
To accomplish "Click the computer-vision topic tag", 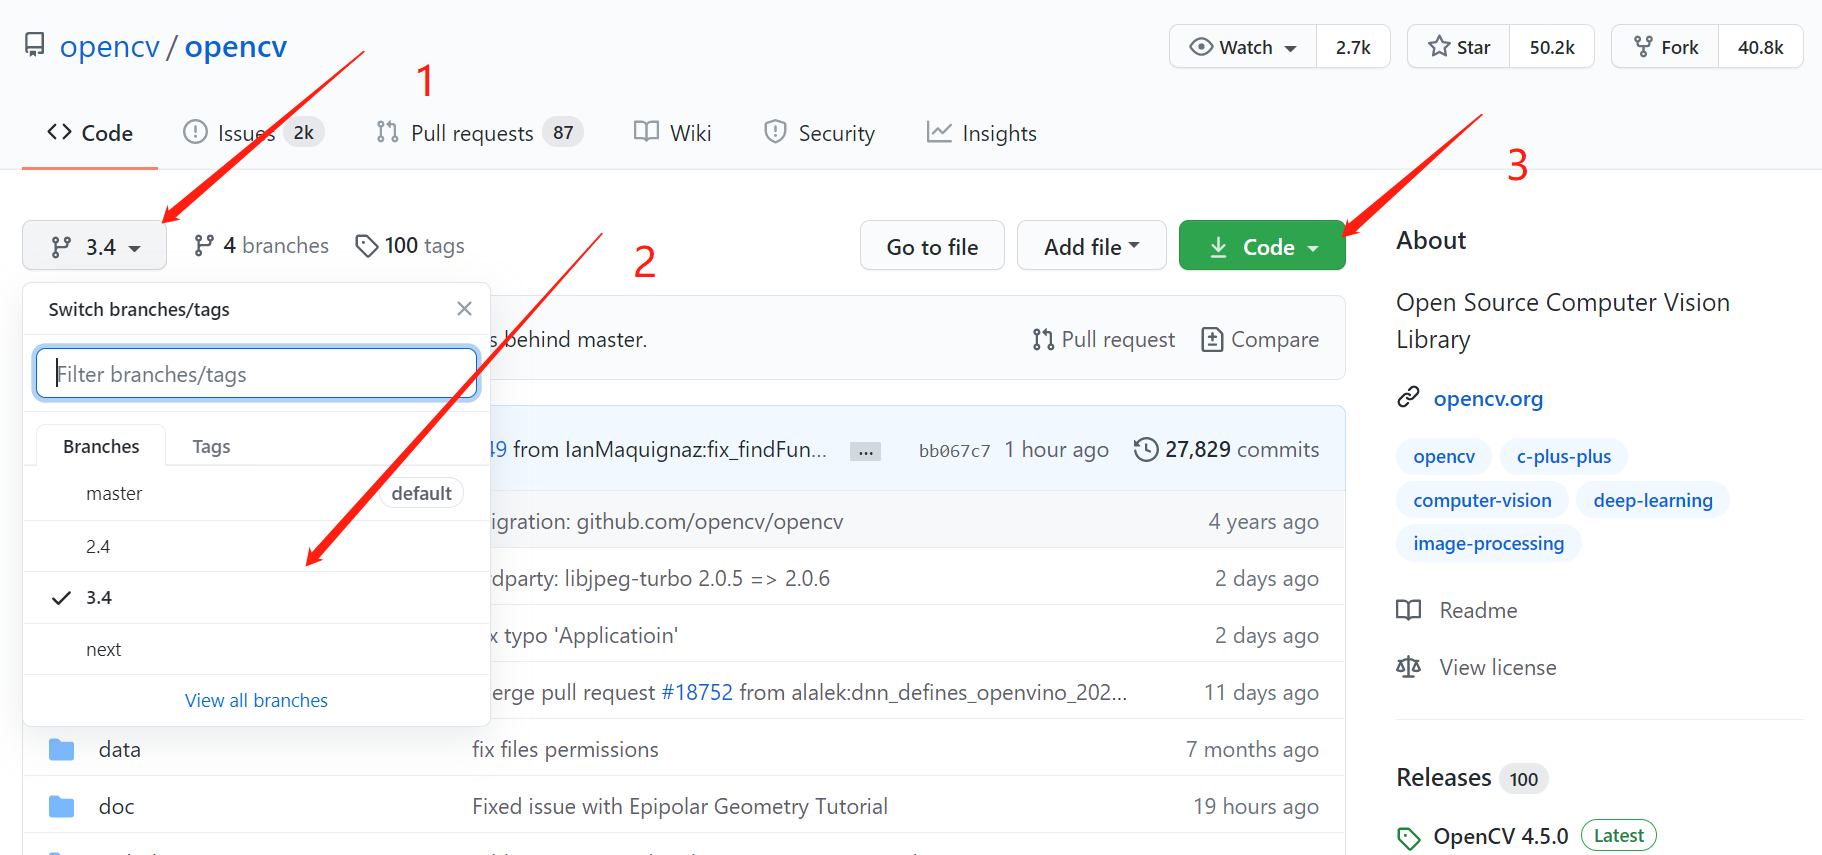I will (1483, 501).
